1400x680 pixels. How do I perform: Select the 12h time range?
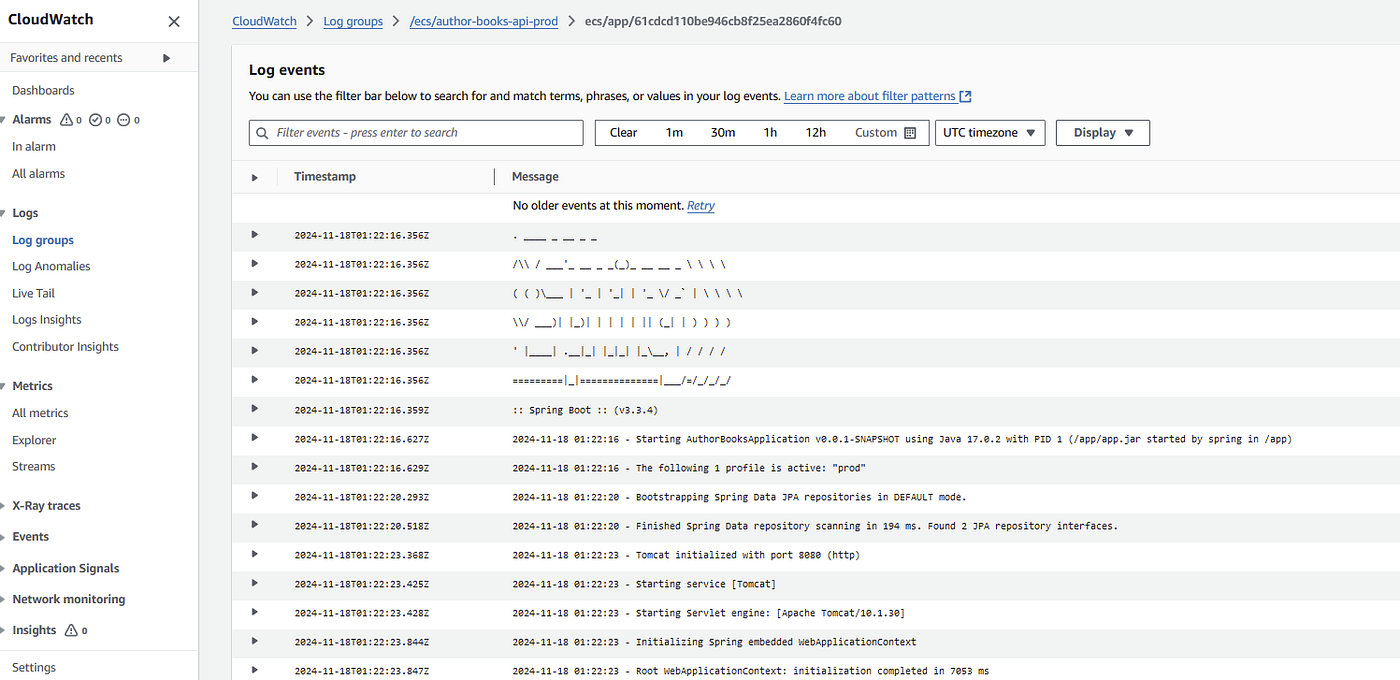[816, 133]
